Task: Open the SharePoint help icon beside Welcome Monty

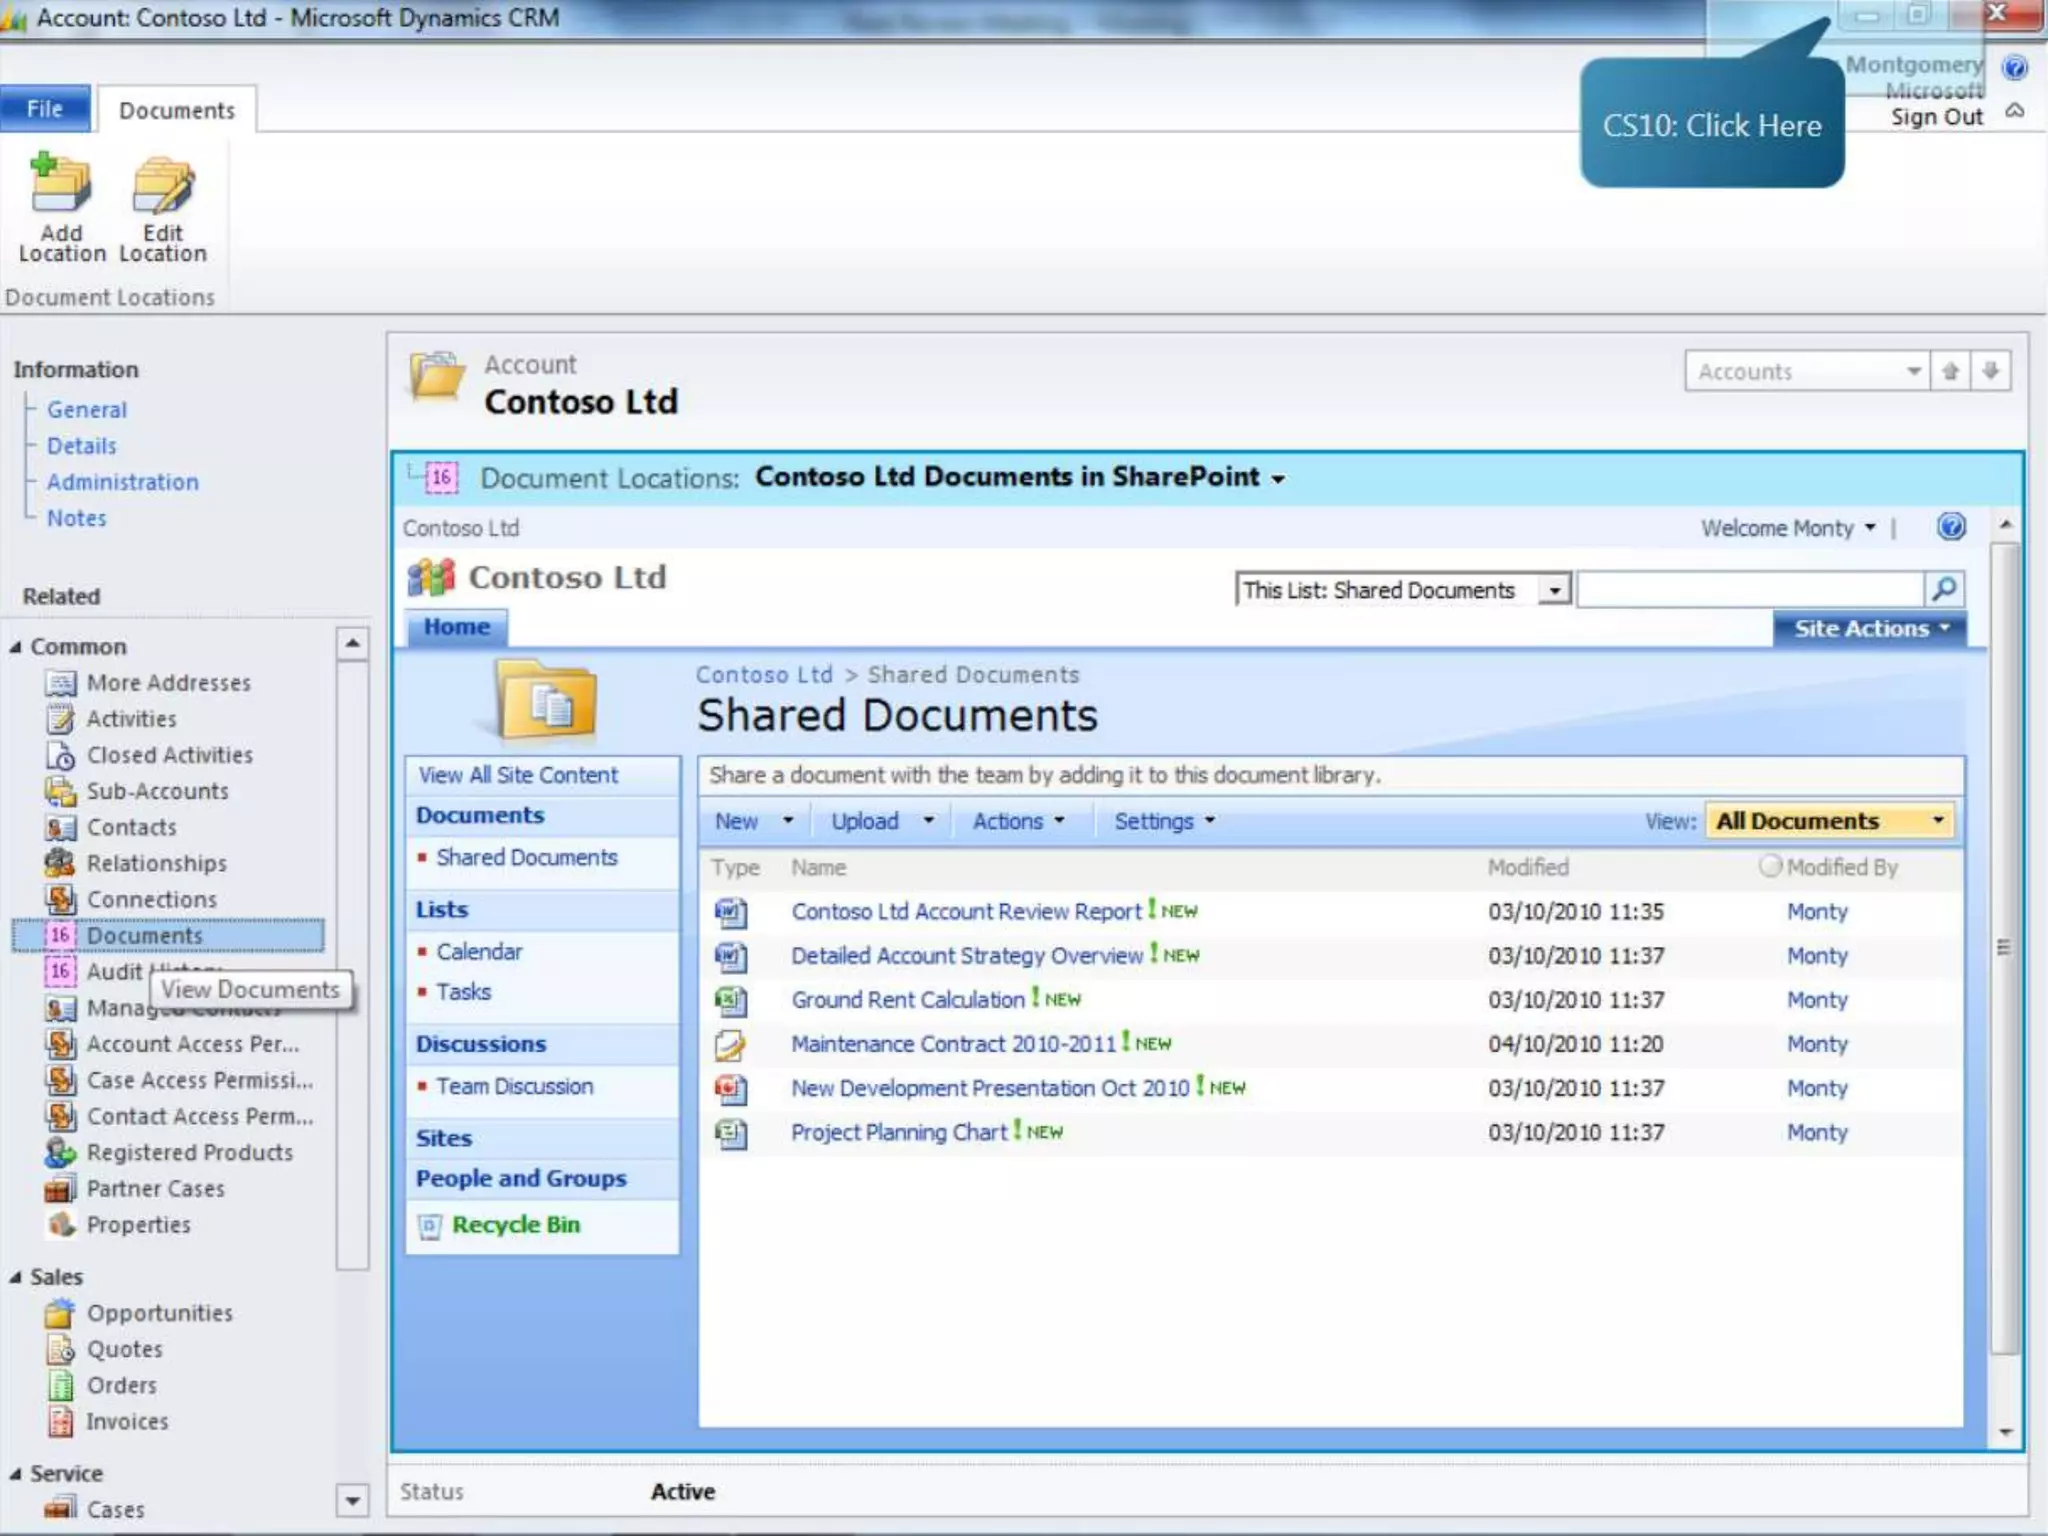Action: click(1950, 527)
